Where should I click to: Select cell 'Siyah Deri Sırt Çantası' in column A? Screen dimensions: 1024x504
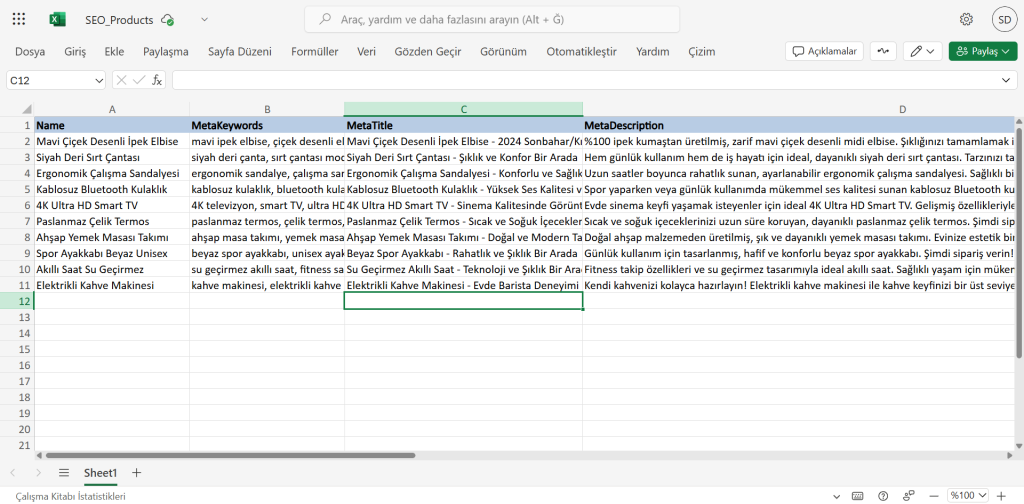(x=112, y=157)
